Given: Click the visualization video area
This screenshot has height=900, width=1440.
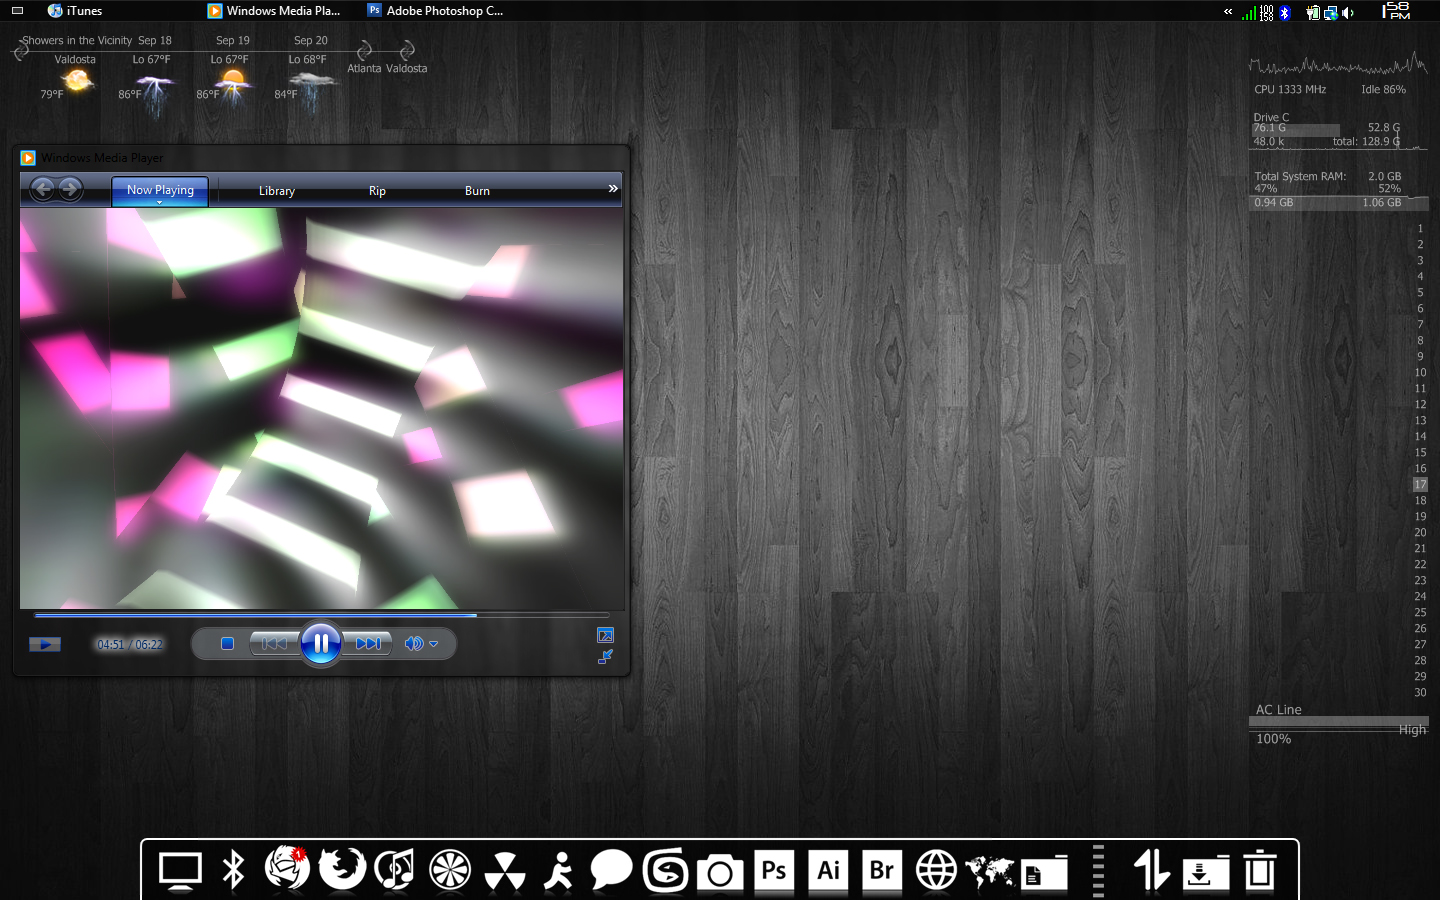Looking at the screenshot, I should [321, 408].
